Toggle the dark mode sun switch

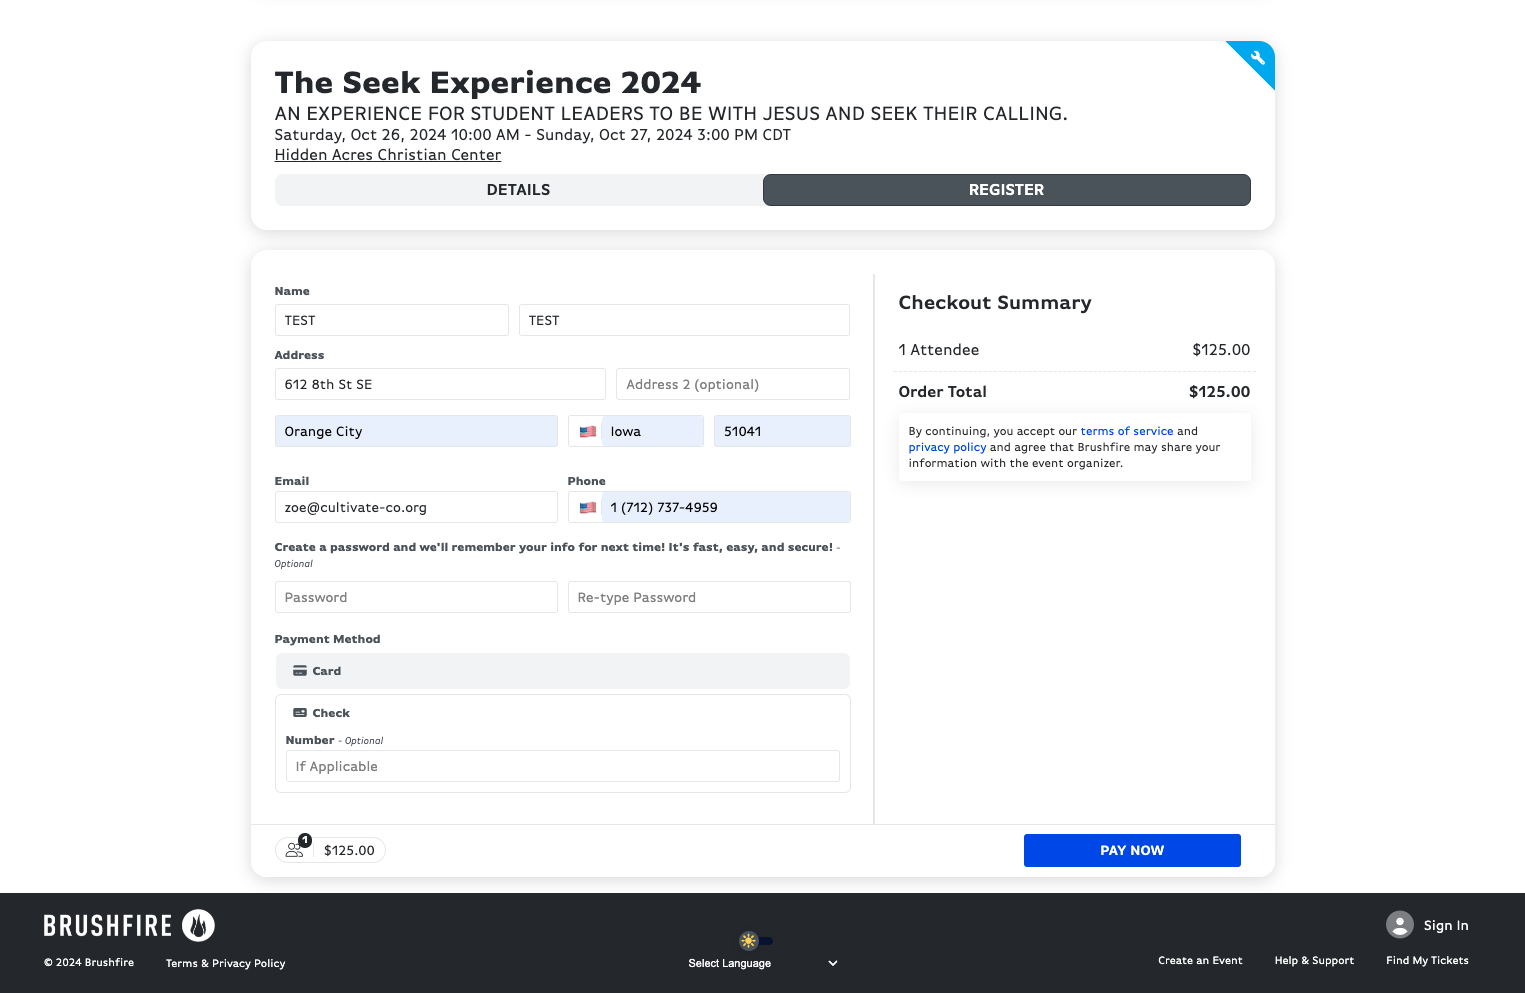755,940
